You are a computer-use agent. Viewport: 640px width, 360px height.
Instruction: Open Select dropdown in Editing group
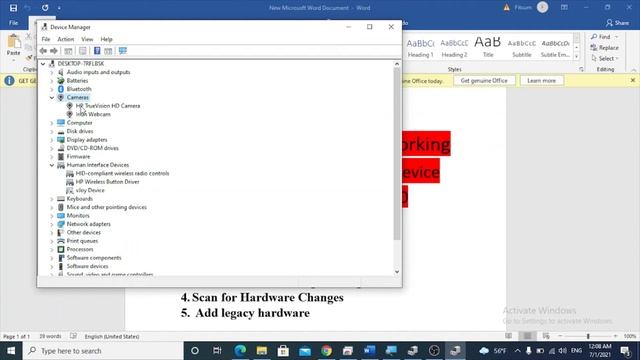tap(604, 58)
